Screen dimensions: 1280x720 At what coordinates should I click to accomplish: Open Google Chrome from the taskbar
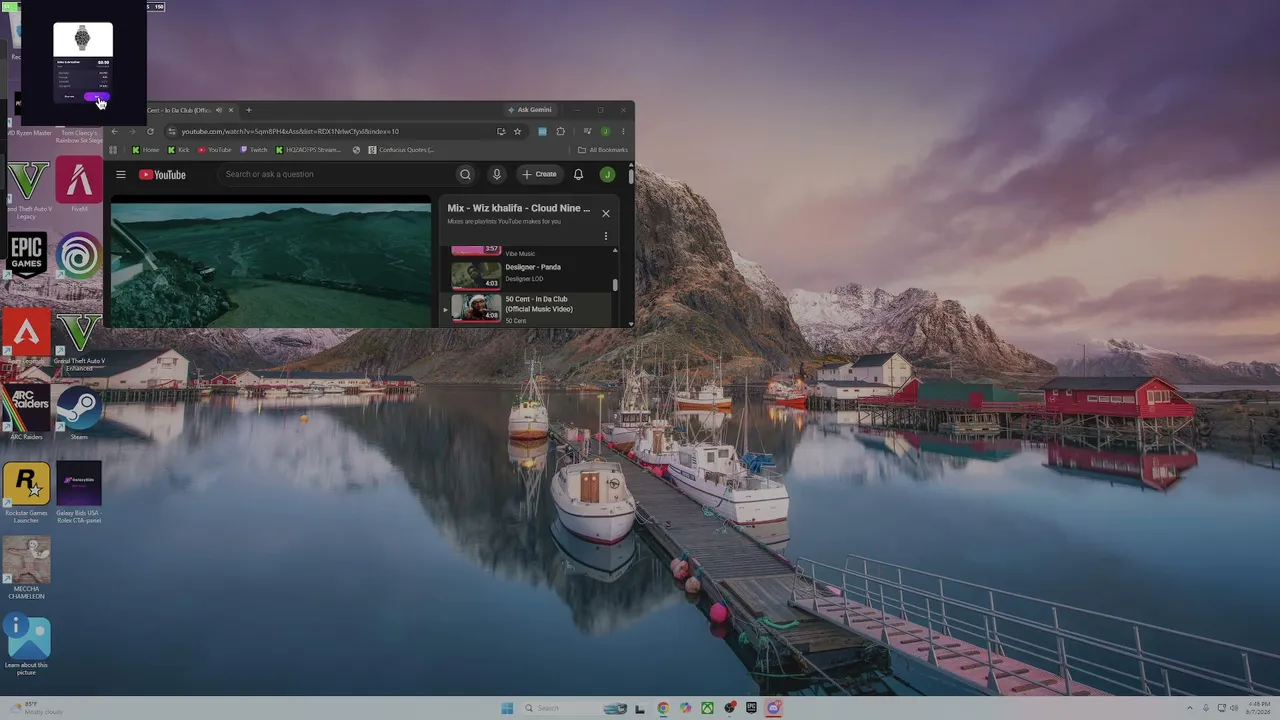663,708
